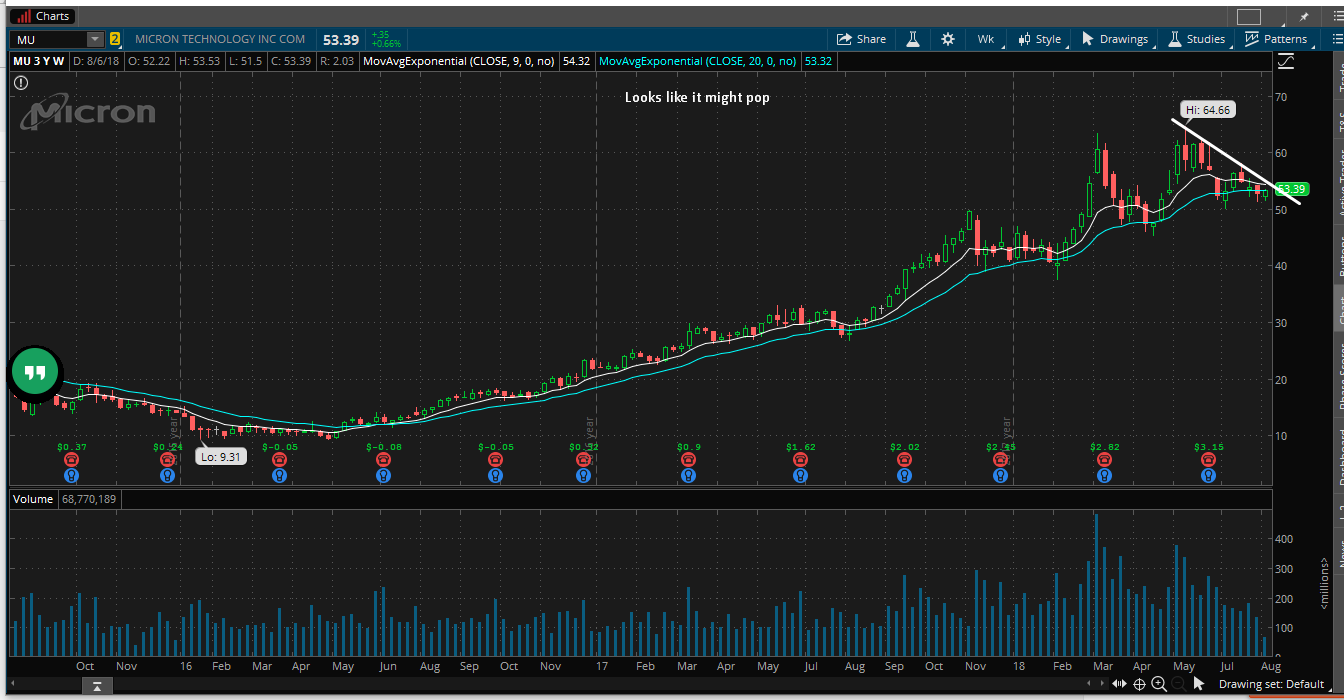1344x700 pixels.
Task: Click the 17 year marker on time axis
Action: (602, 666)
